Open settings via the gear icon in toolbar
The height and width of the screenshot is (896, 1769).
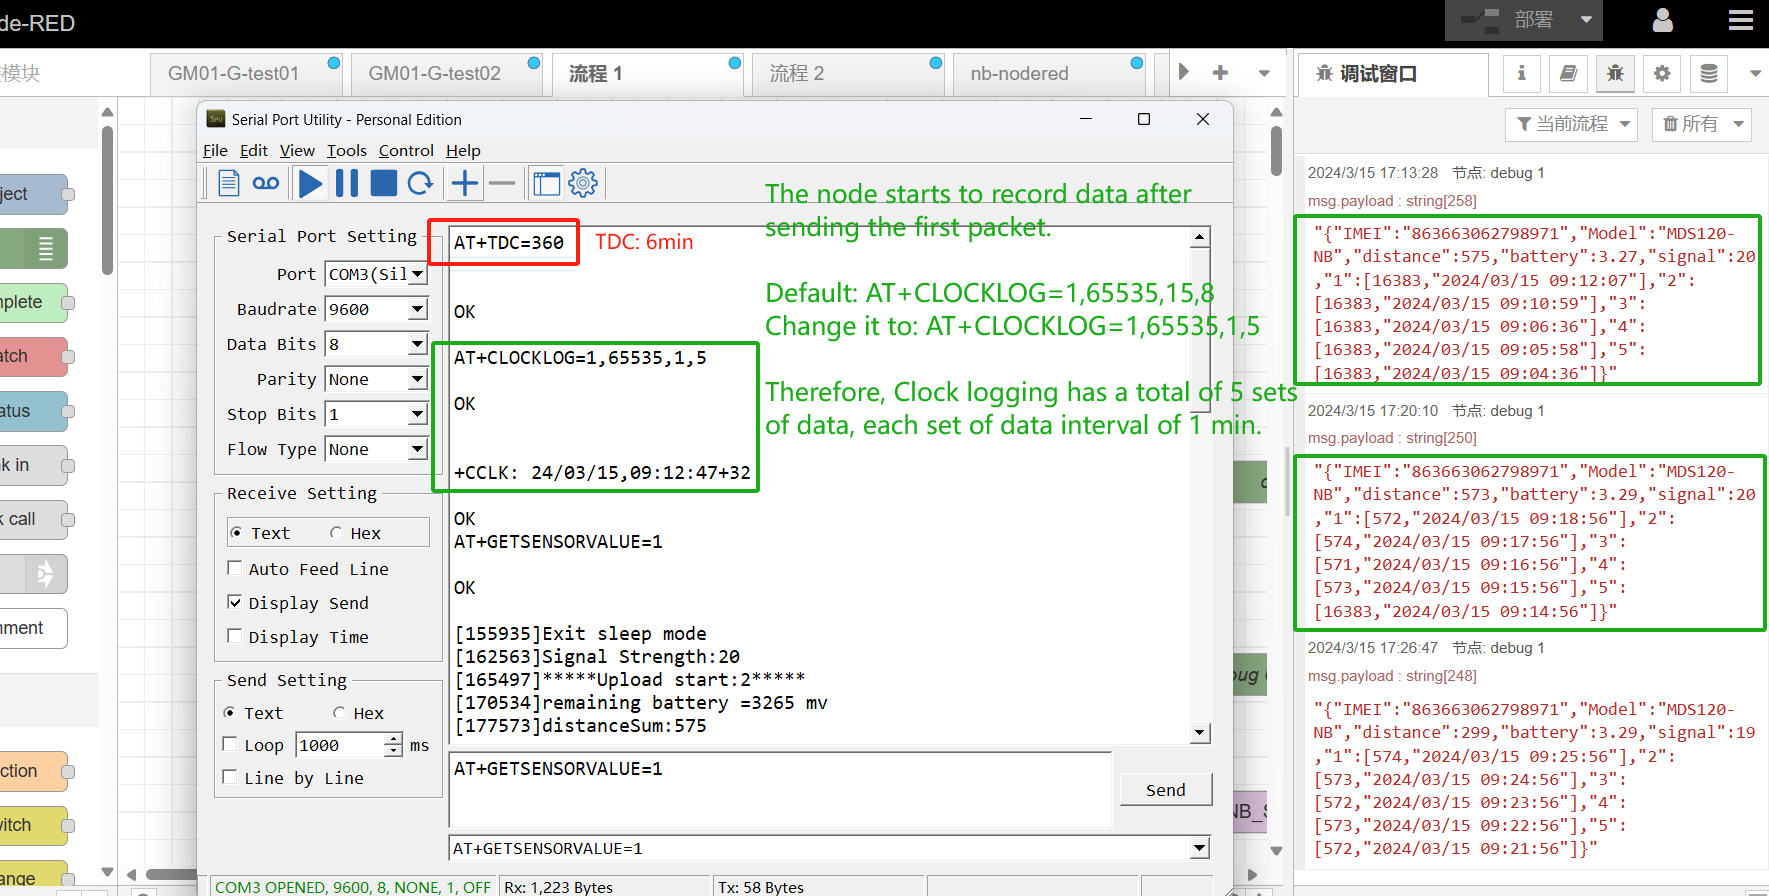(583, 183)
